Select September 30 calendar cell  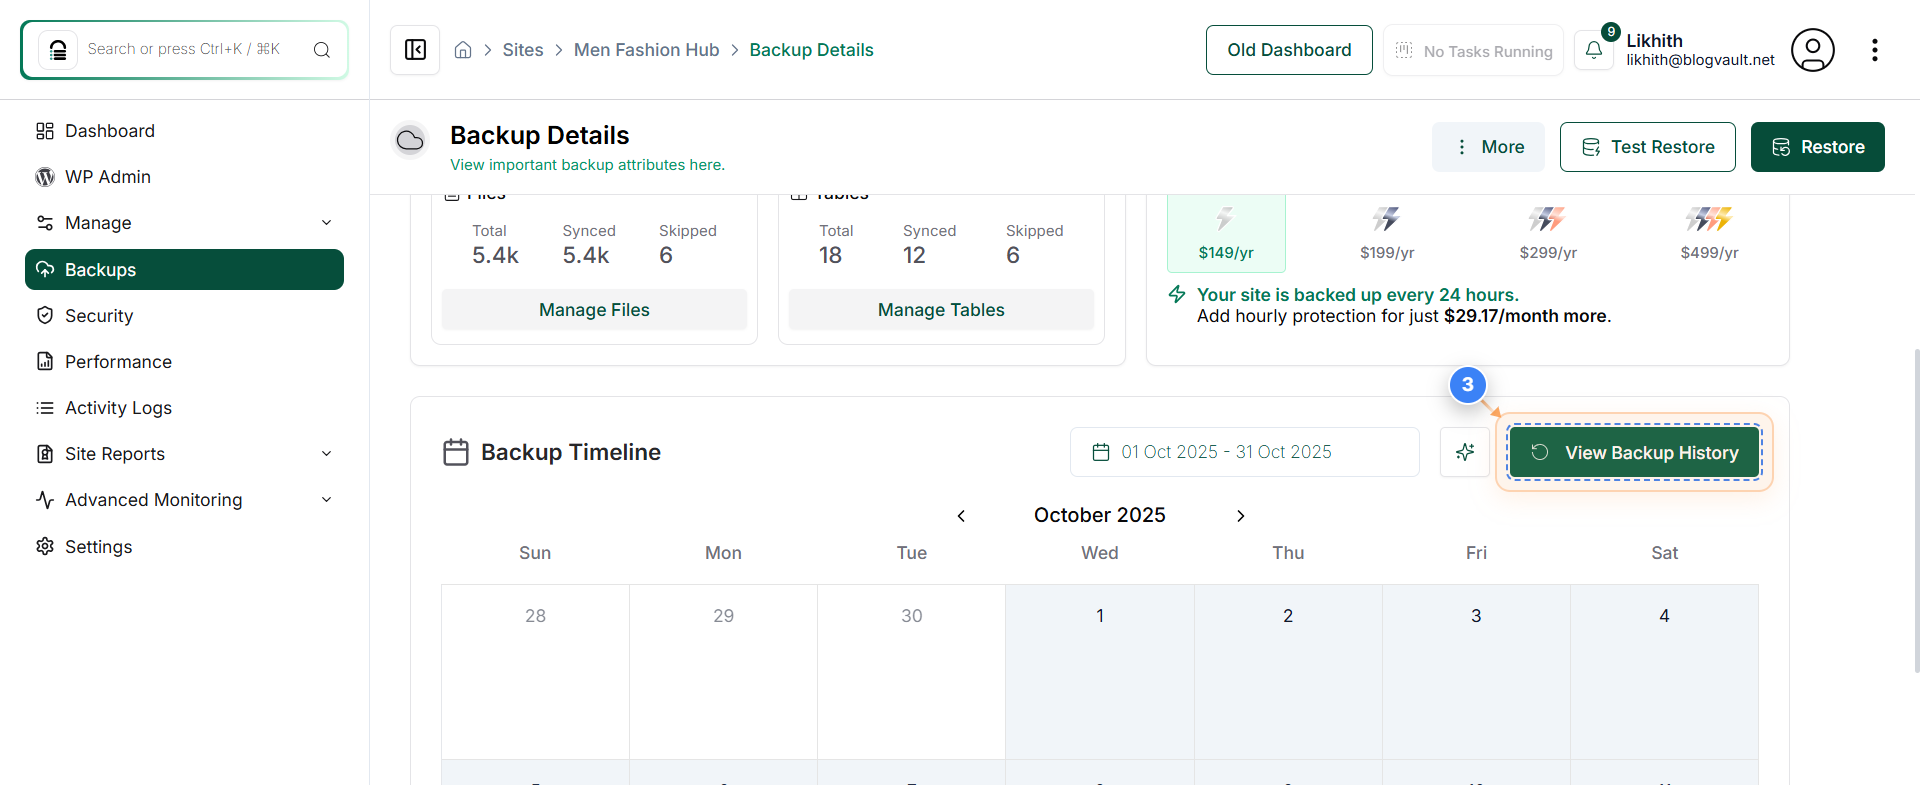pos(911,672)
